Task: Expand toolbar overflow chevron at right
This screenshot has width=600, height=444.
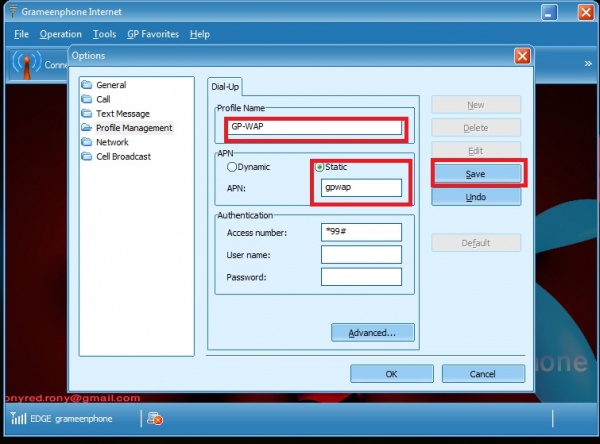Action: (x=588, y=64)
